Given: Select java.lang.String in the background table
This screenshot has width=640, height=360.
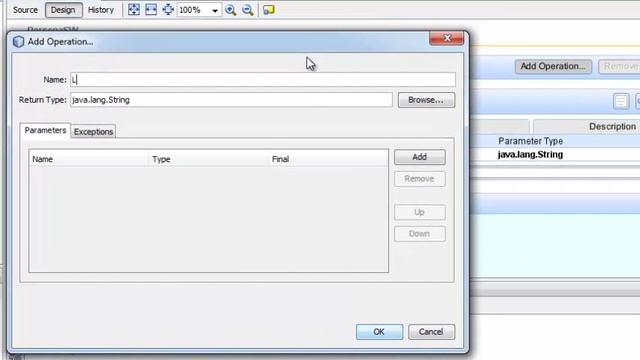Looking at the screenshot, I should [x=530, y=155].
